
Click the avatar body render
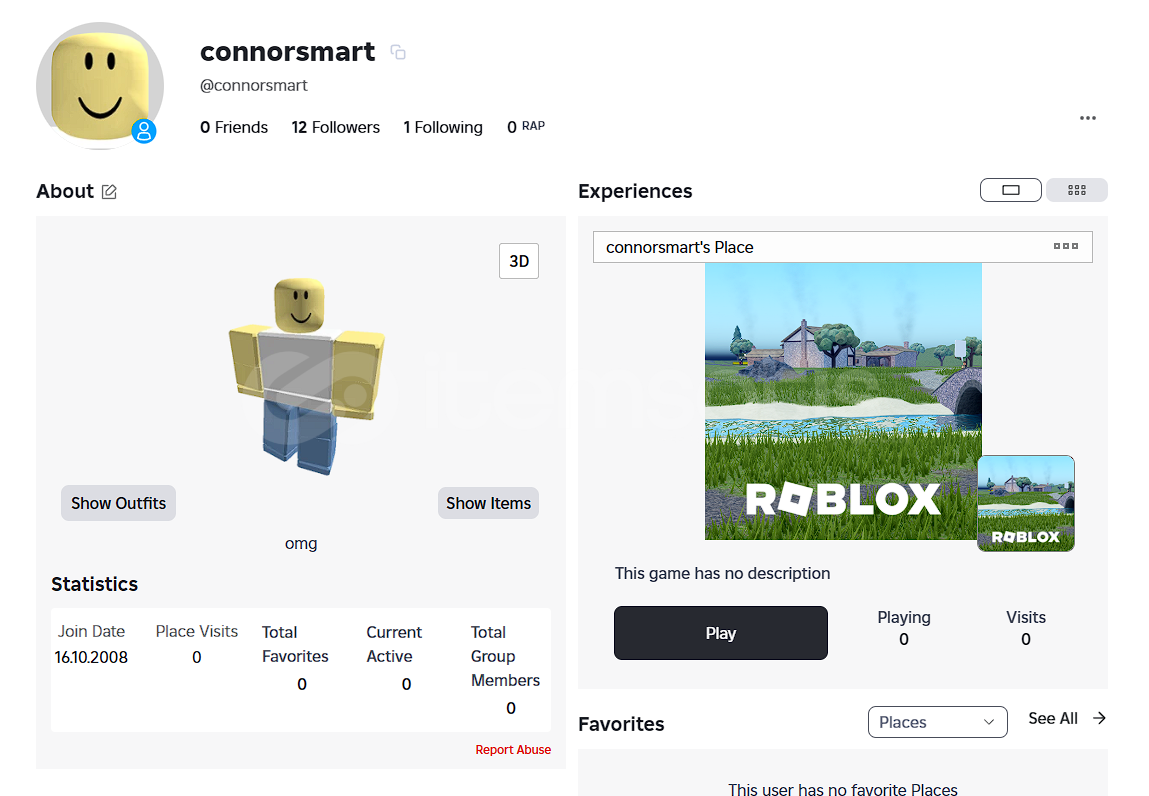coord(307,375)
